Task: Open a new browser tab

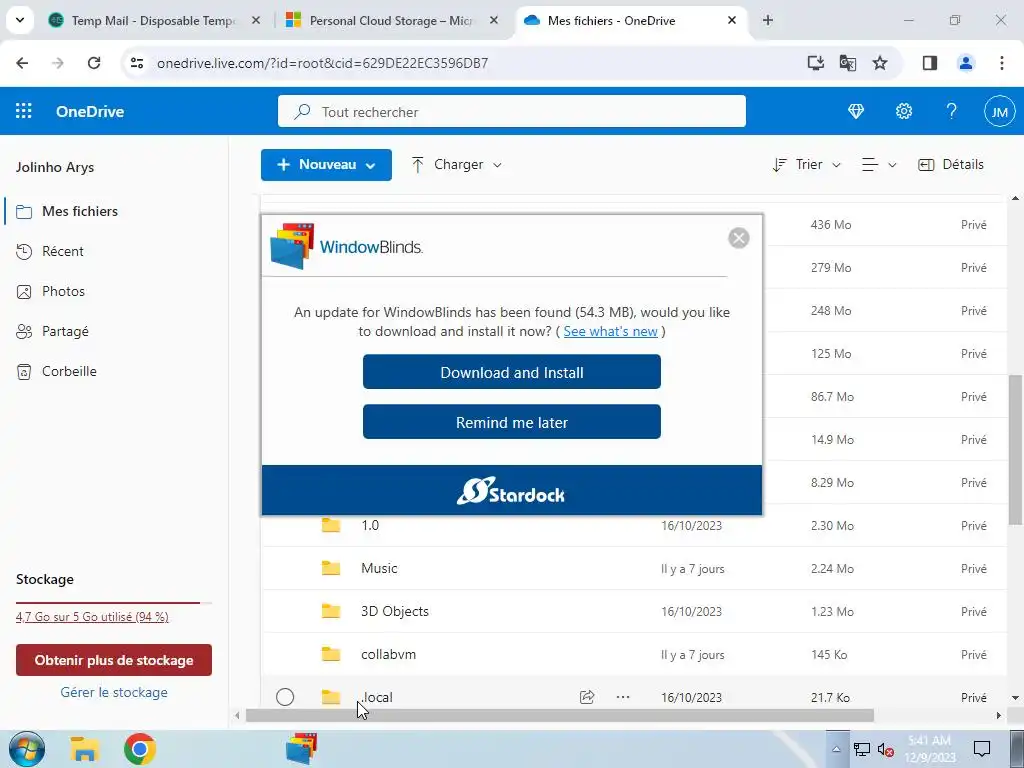Action: 768,20
